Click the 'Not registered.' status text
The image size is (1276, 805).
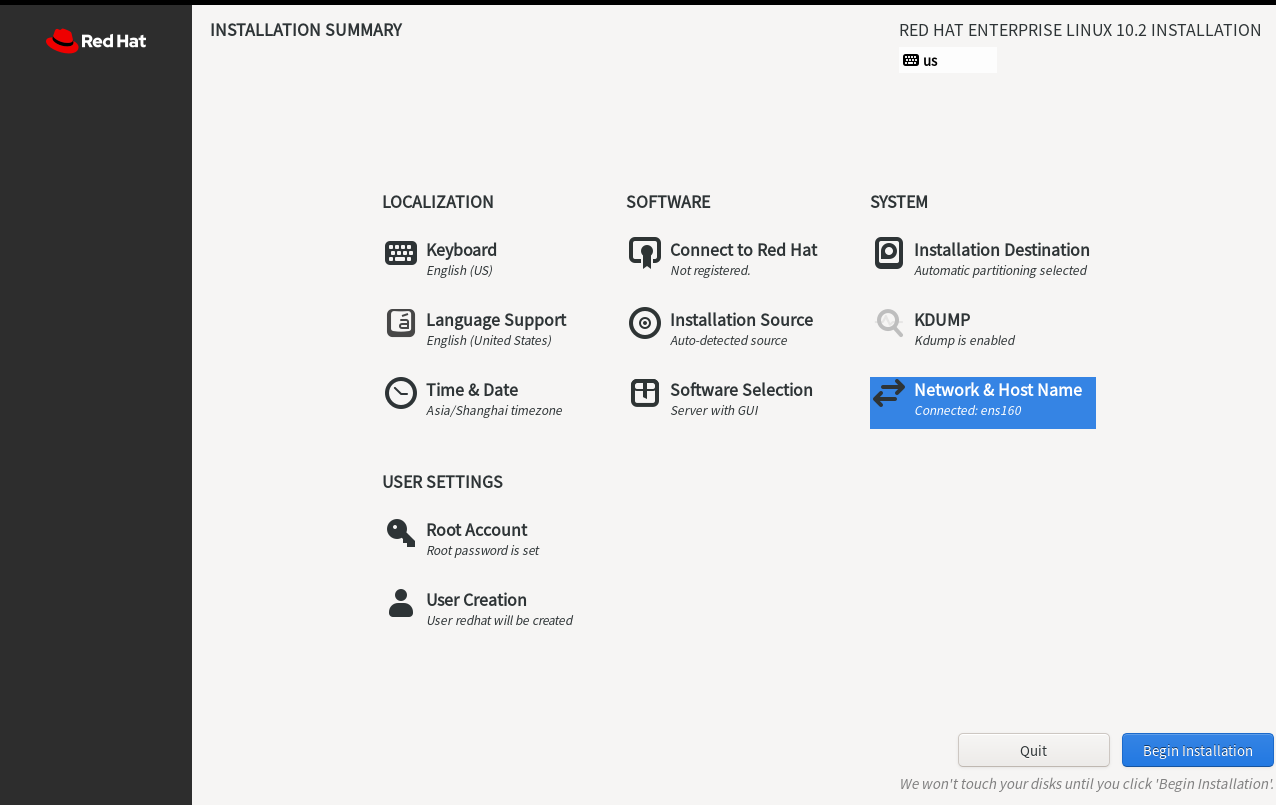pyautogui.click(x=710, y=271)
